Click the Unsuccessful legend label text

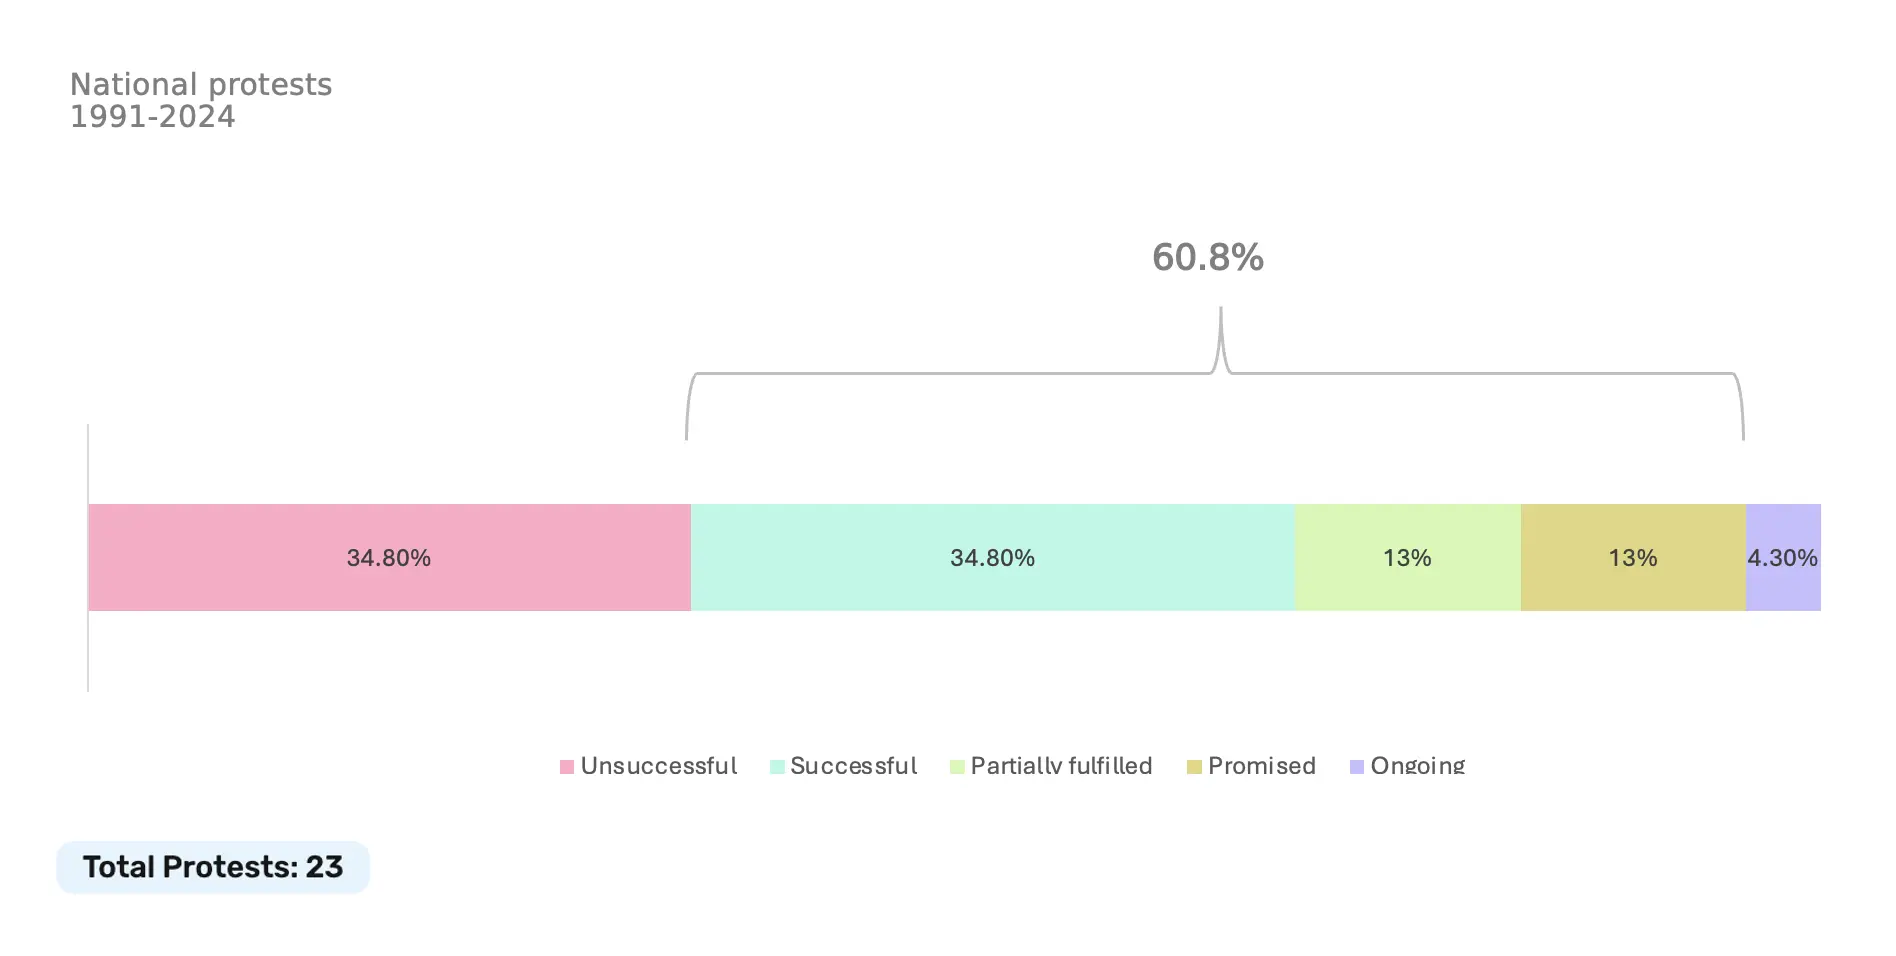coord(659,766)
